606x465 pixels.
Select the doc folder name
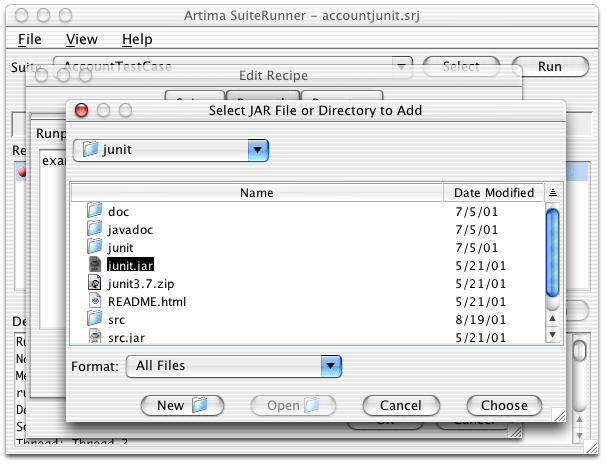tap(118, 212)
